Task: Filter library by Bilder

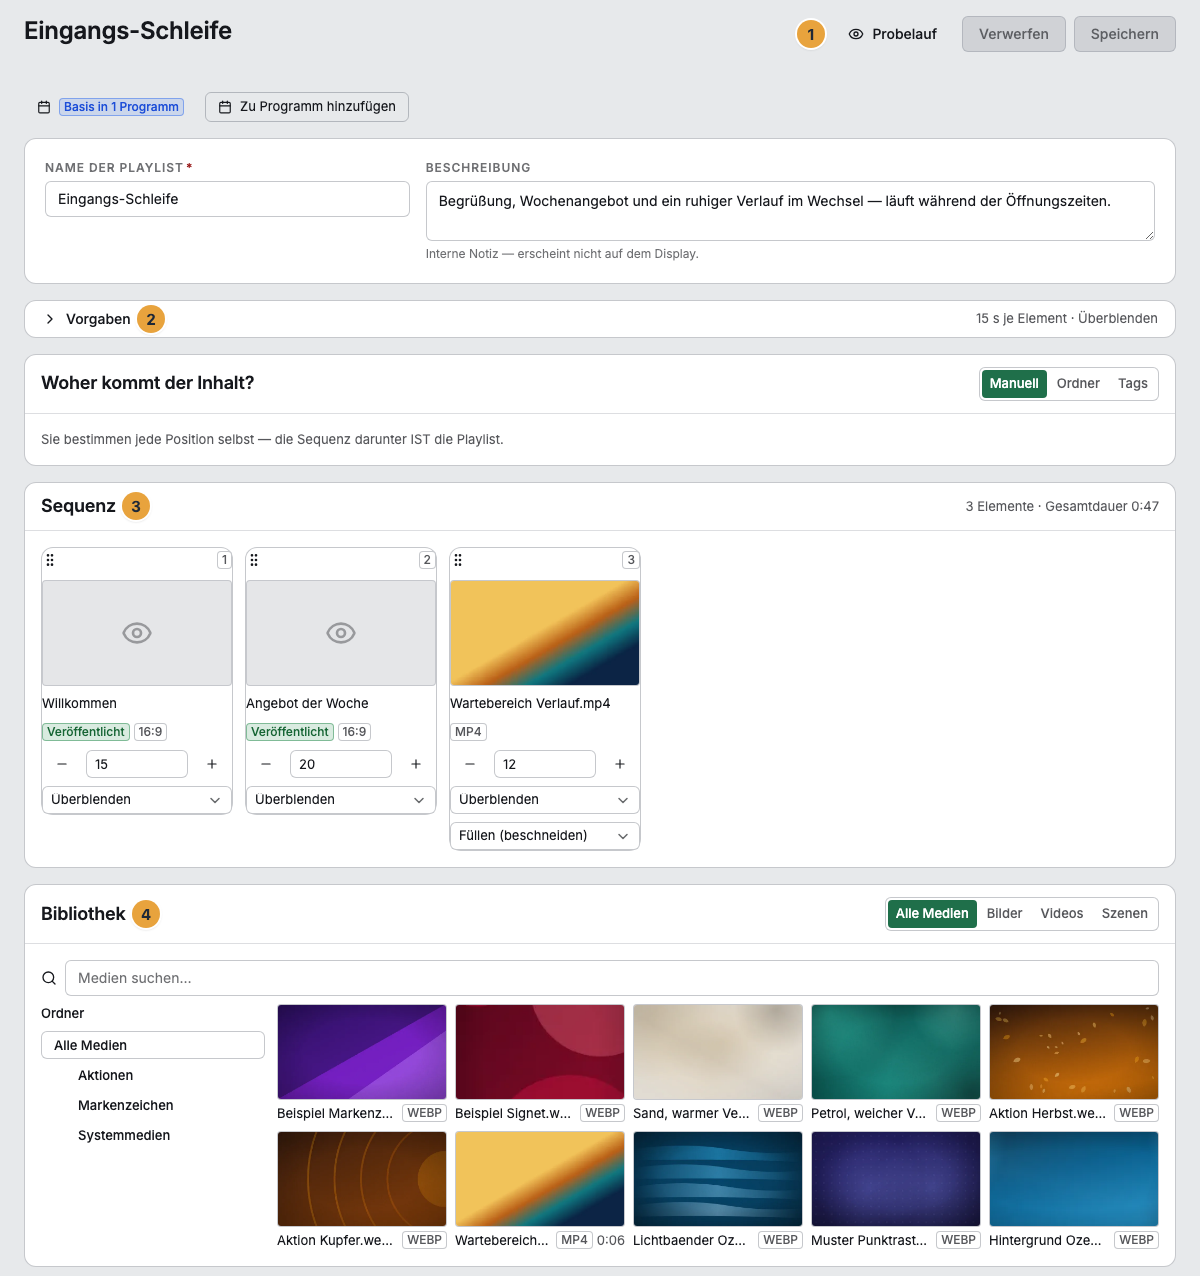Action: coord(1004,914)
